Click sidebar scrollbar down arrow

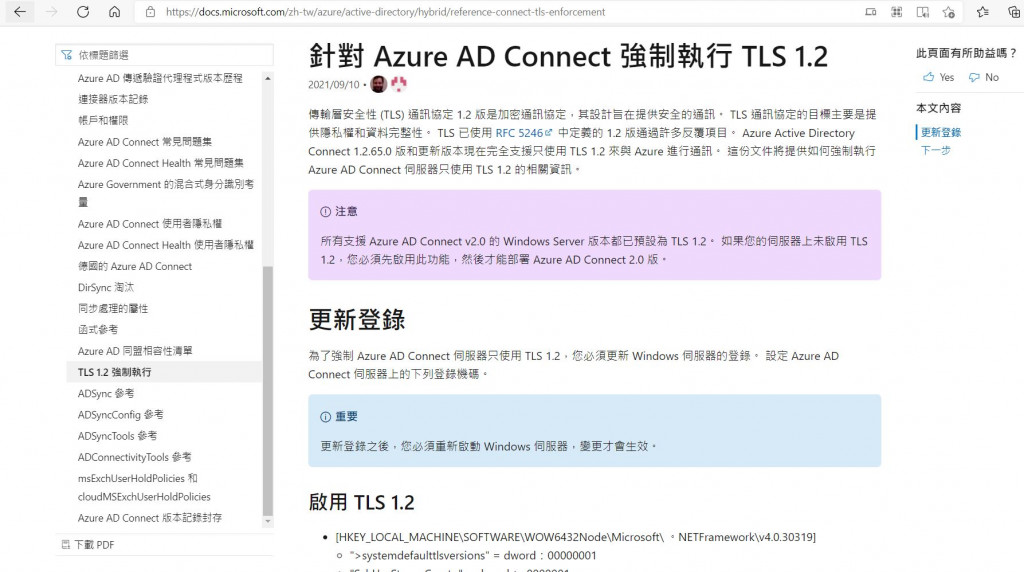(268, 521)
